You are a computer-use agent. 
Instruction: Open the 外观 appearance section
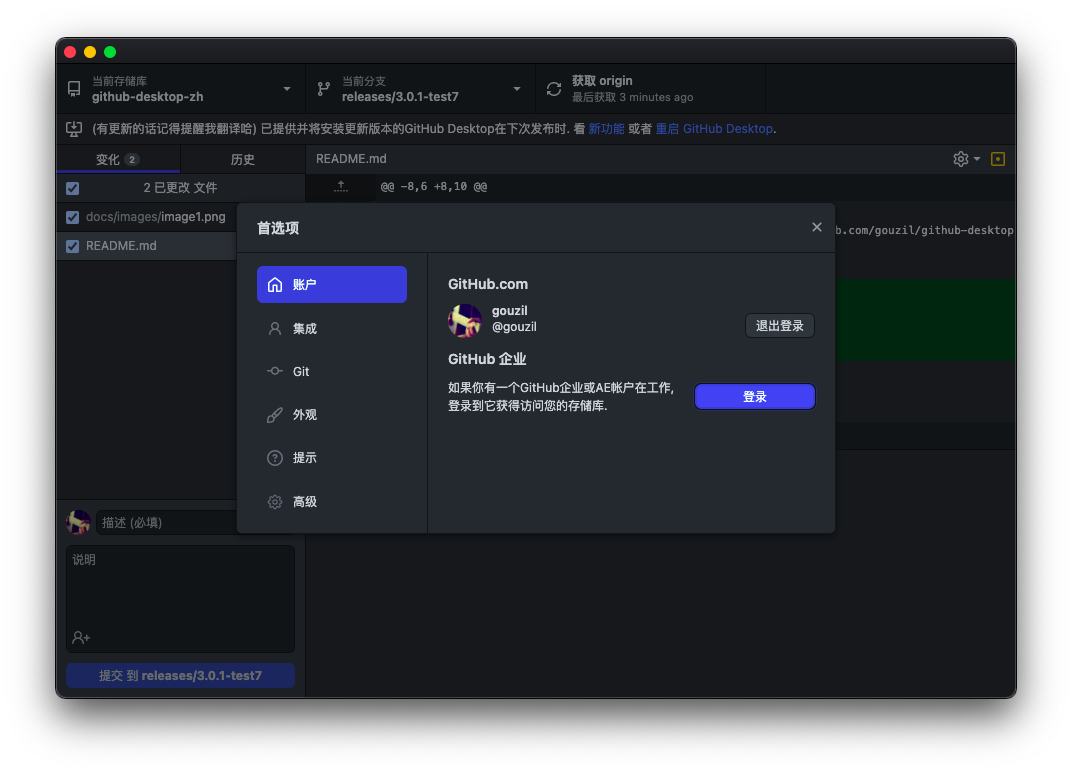point(332,414)
